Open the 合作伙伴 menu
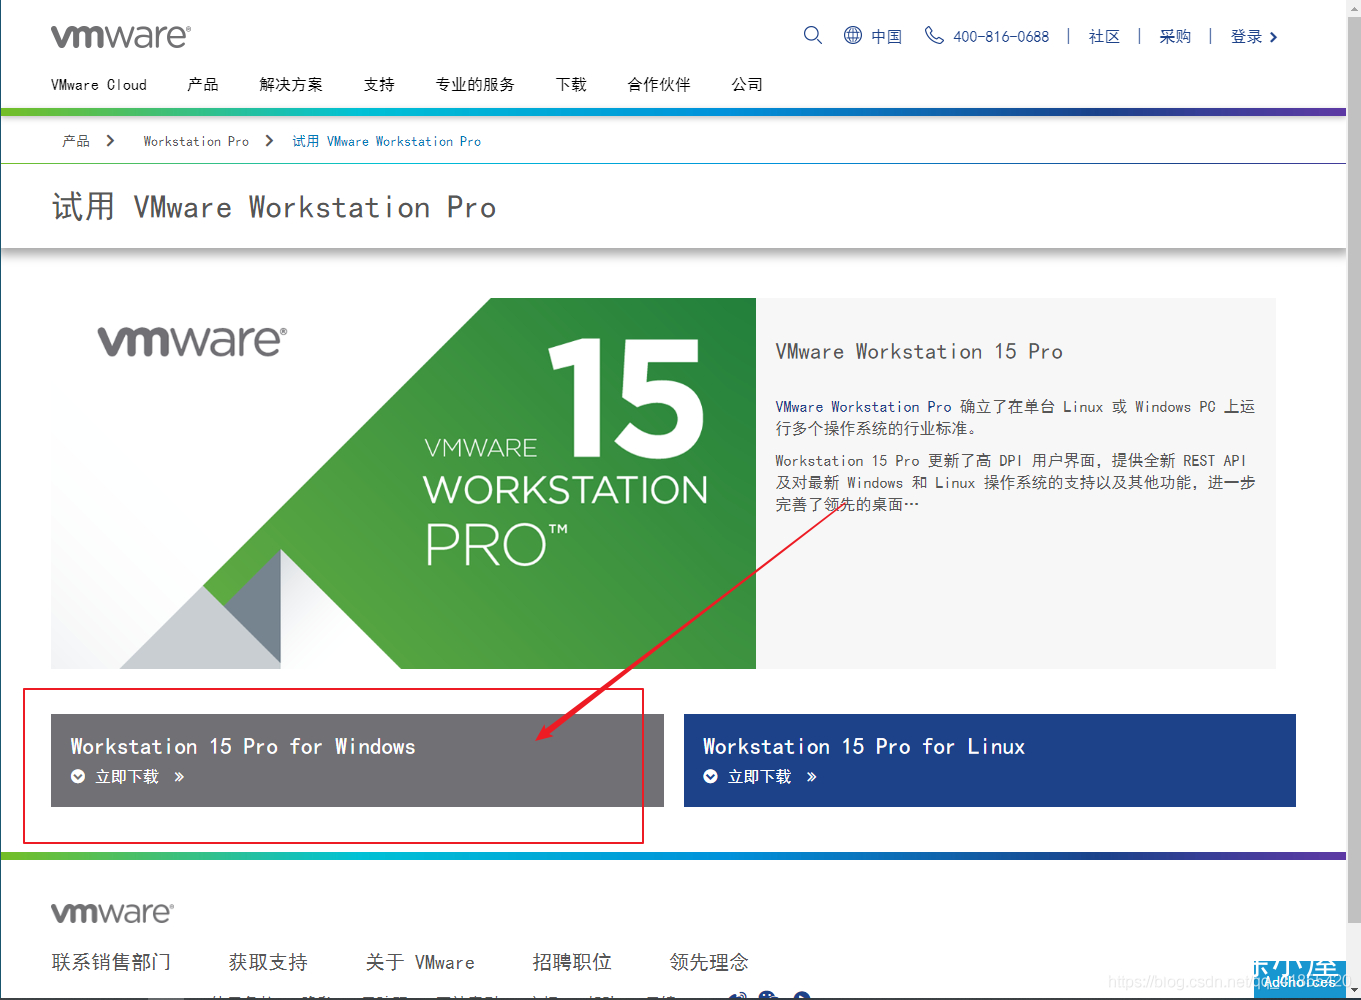Viewport: 1361px width, 1000px height. [659, 85]
